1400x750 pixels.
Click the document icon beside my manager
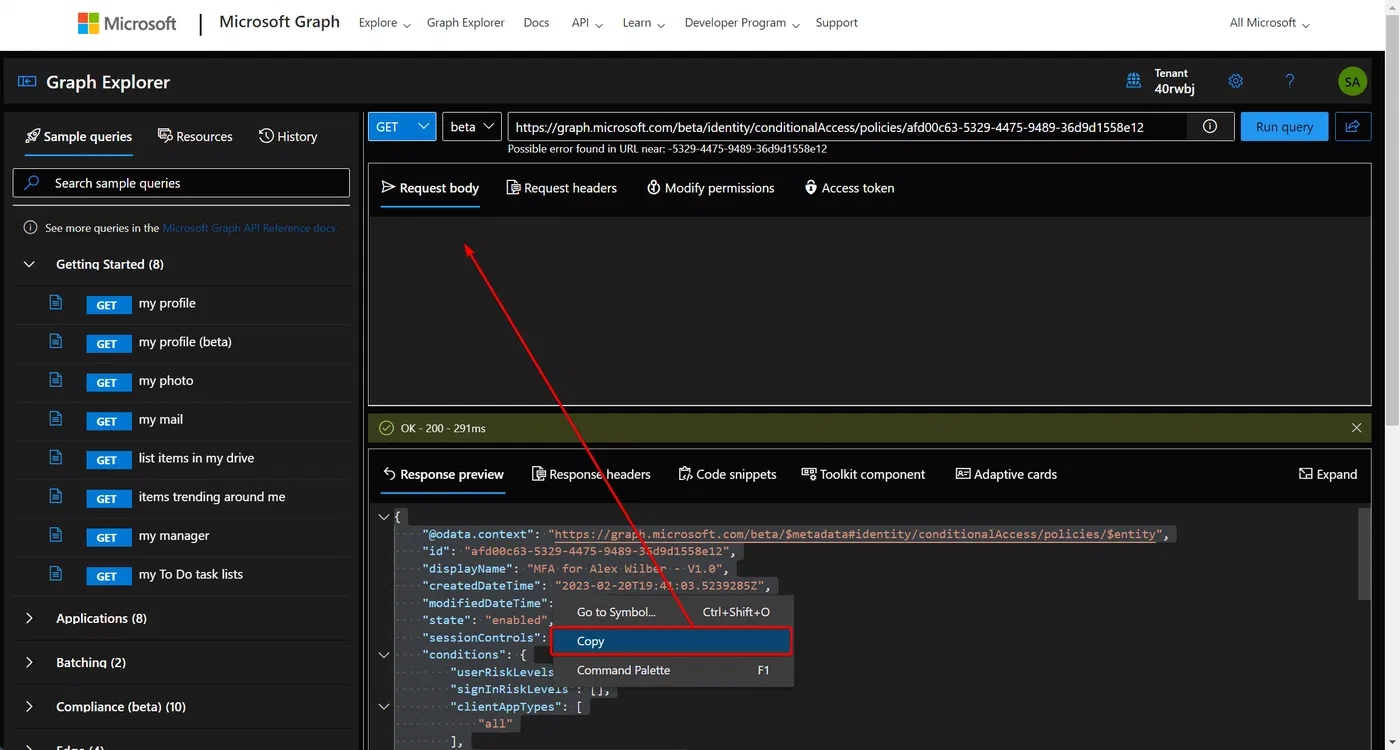56,536
